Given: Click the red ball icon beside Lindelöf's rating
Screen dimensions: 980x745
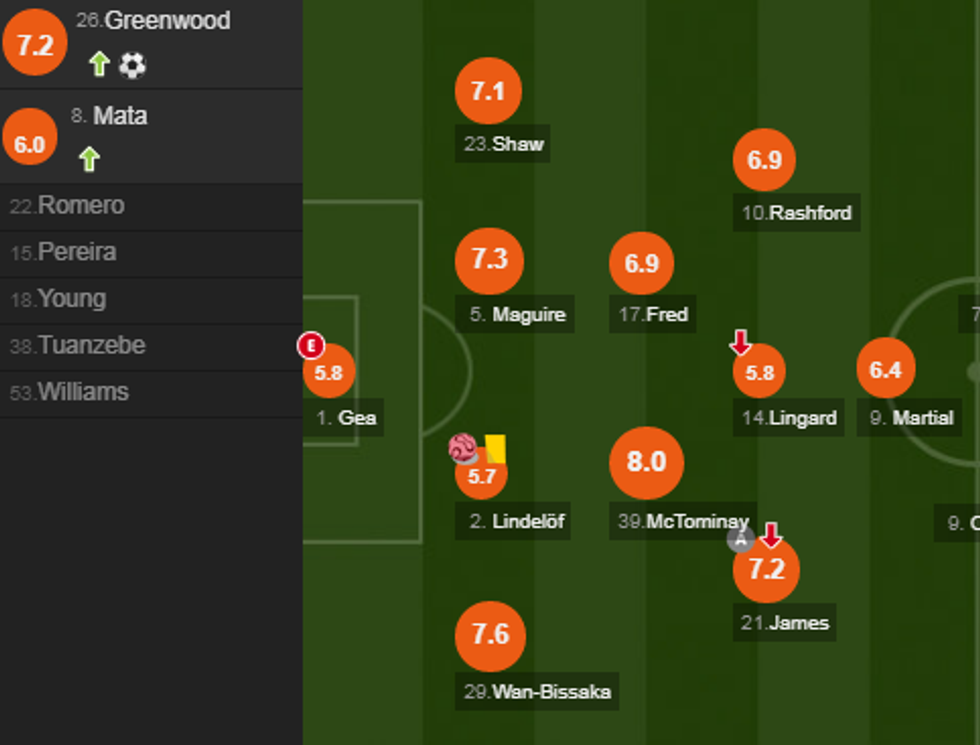Looking at the screenshot, I should (463, 448).
